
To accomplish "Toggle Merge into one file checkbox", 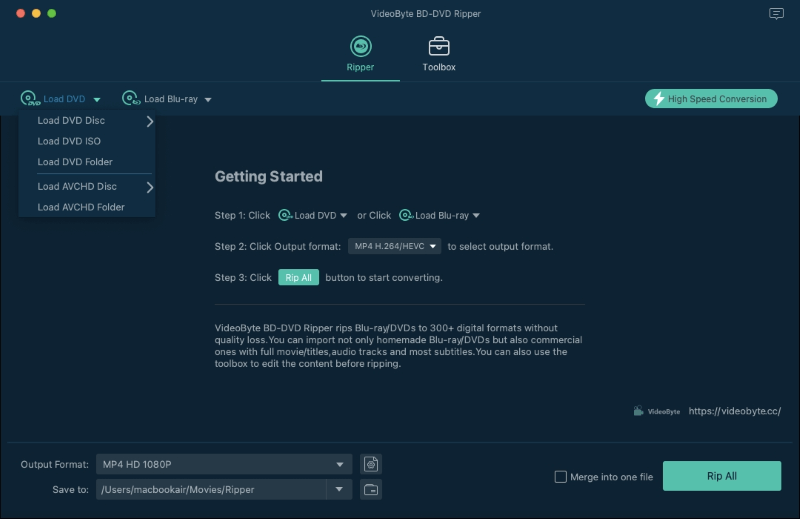I will pyautogui.click(x=560, y=477).
